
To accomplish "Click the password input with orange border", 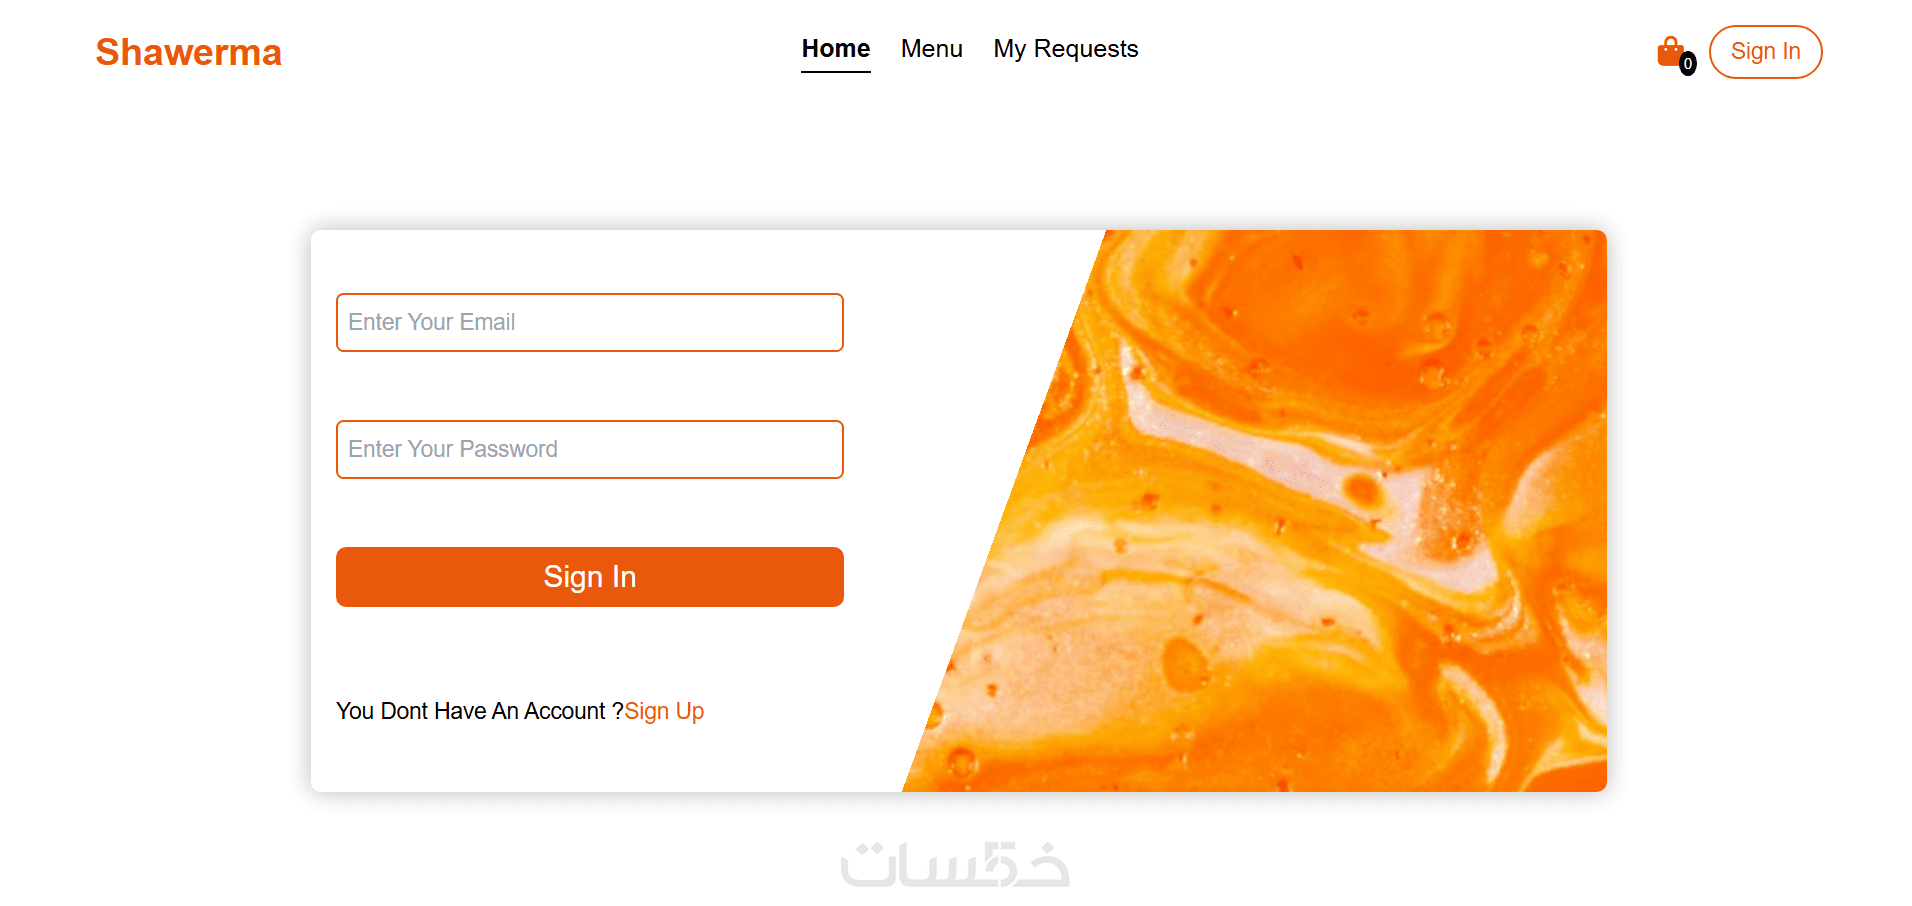I will [x=590, y=449].
